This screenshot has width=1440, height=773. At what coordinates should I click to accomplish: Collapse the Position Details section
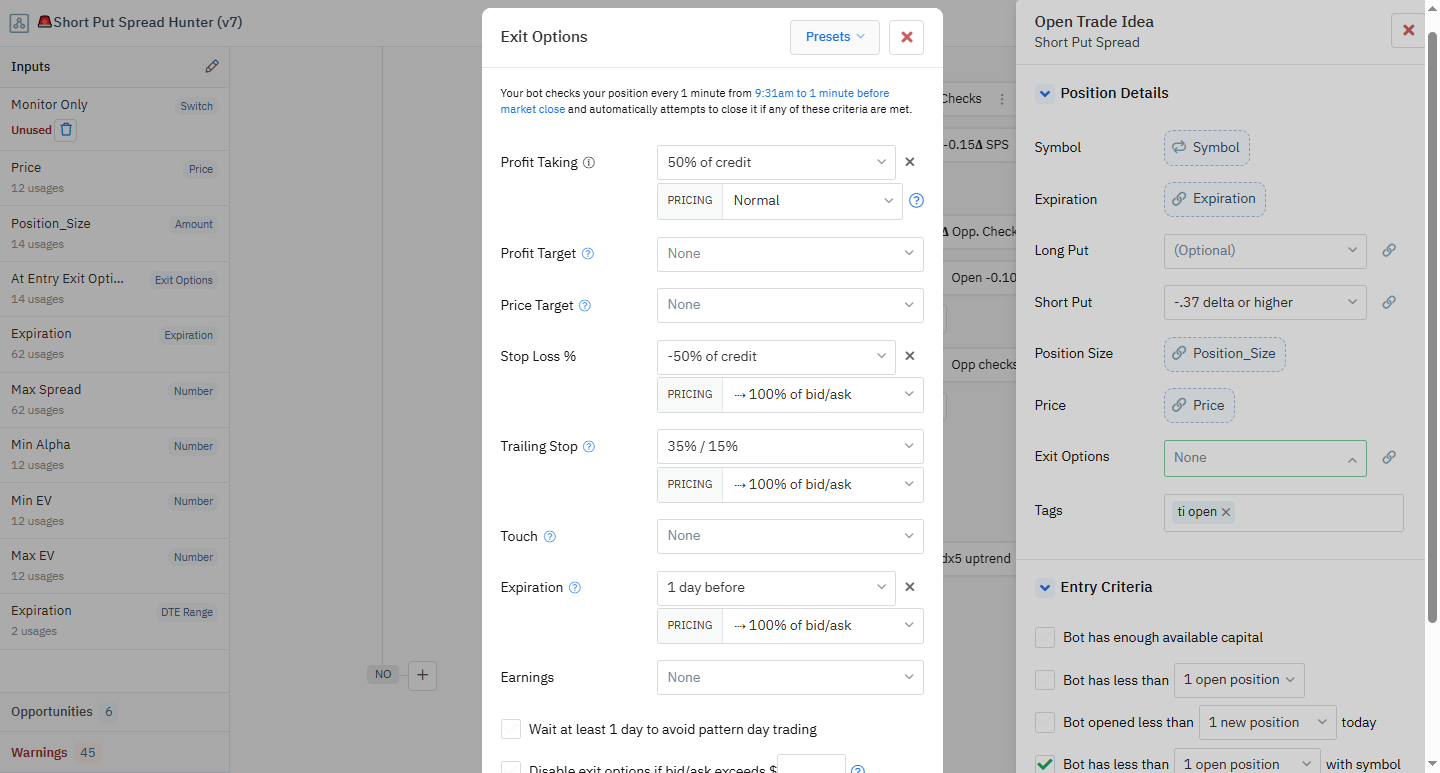1045,93
